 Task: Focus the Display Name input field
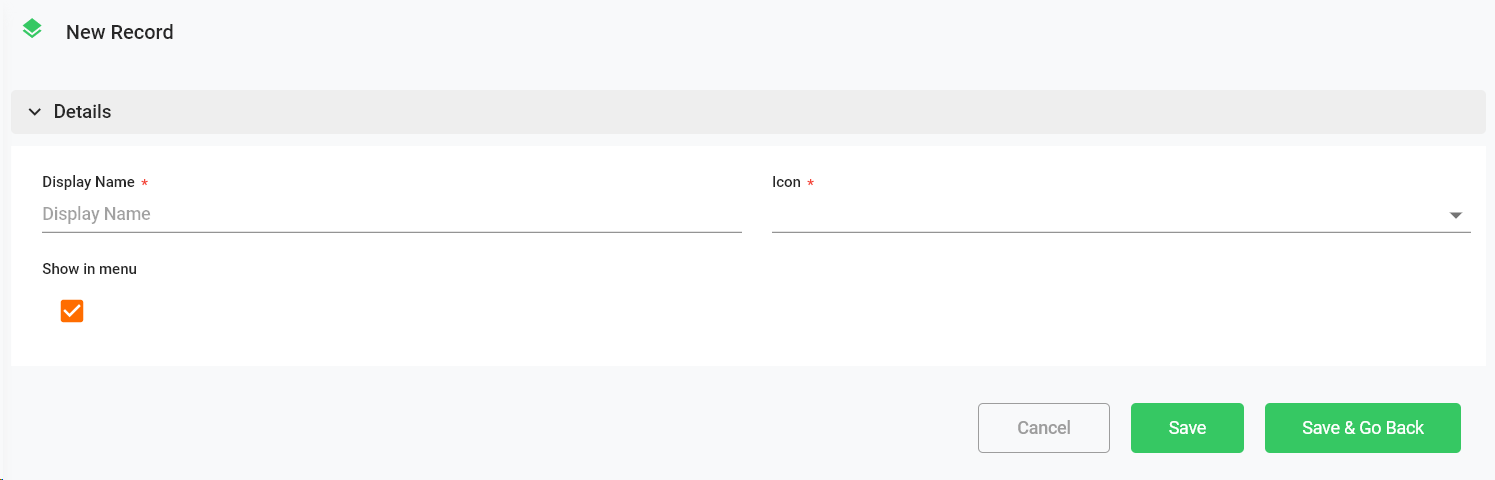(391, 214)
